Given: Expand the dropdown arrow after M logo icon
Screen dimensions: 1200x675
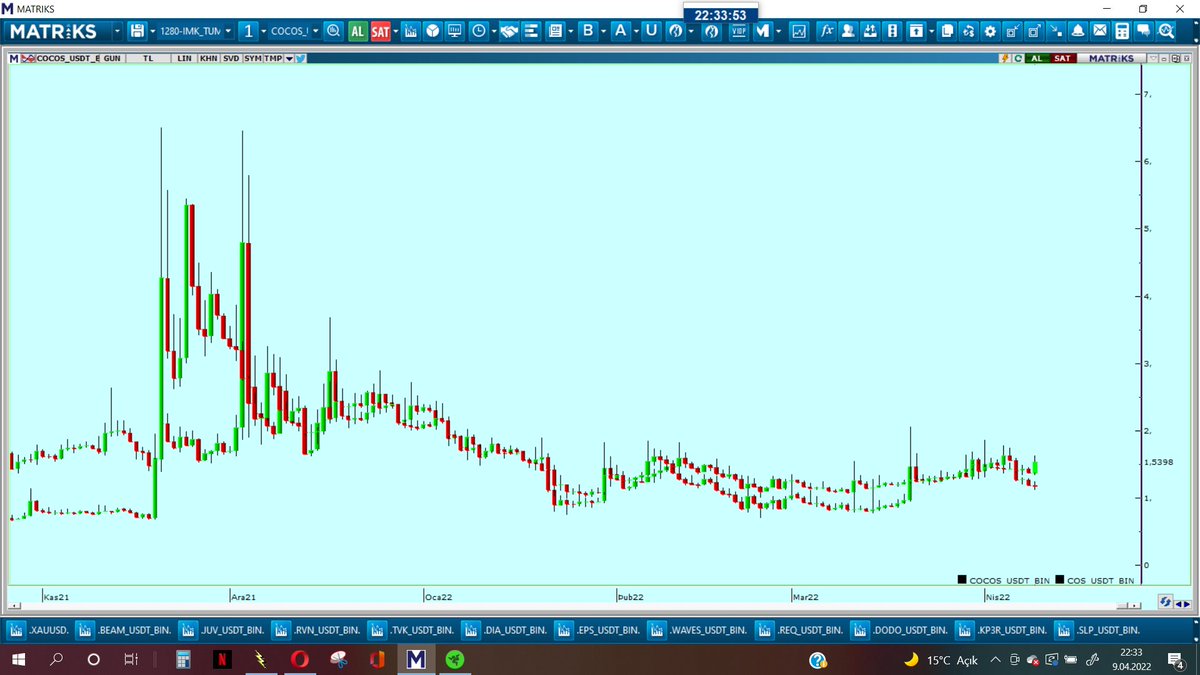Looking at the screenshot, I should (x=779, y=31).
